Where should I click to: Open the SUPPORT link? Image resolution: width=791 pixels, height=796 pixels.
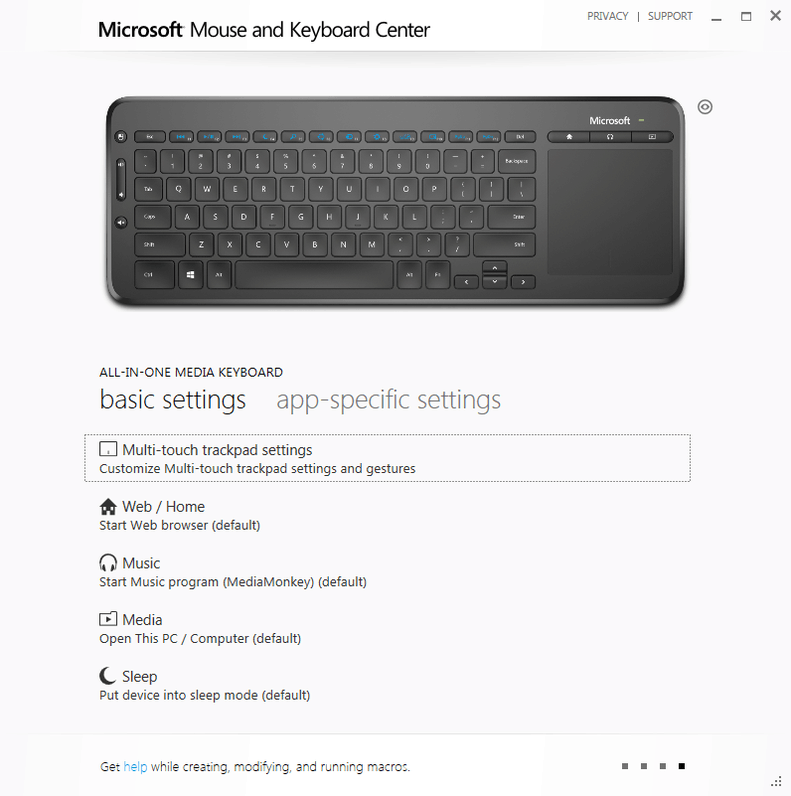coord(670,16)
